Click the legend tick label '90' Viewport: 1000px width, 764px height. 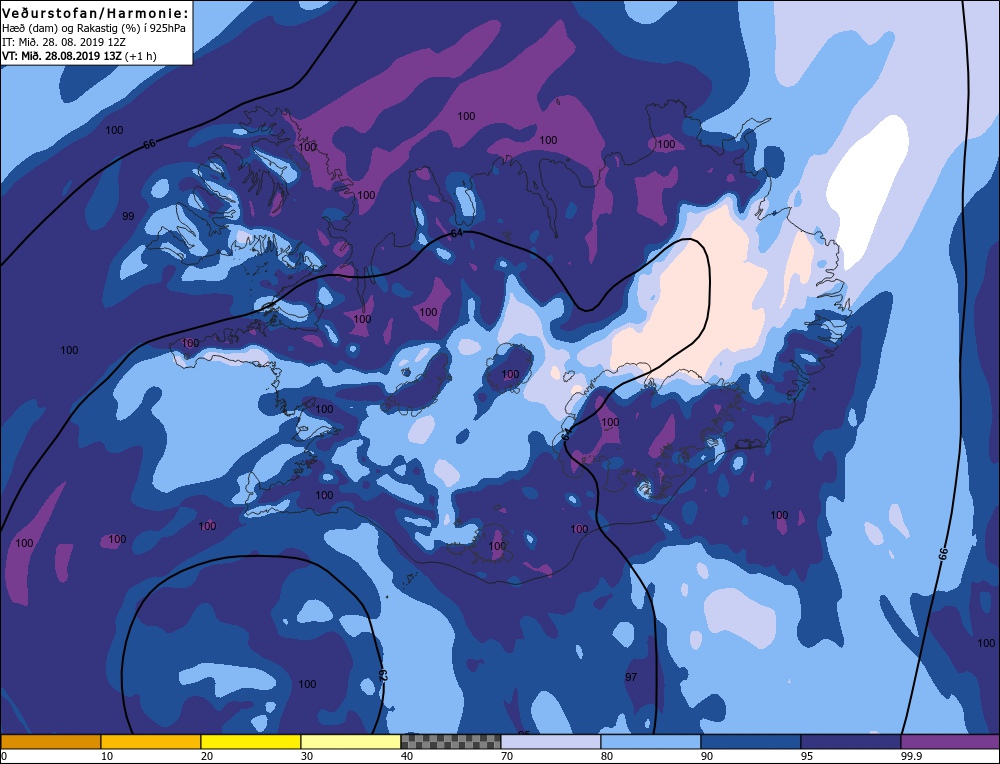[x=707, y=756]
